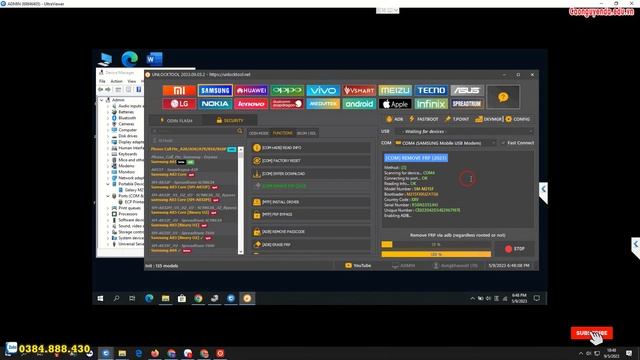Open the FUNCTIONS sub-tab
Screen dimensions: 640x360
point(282,133)
